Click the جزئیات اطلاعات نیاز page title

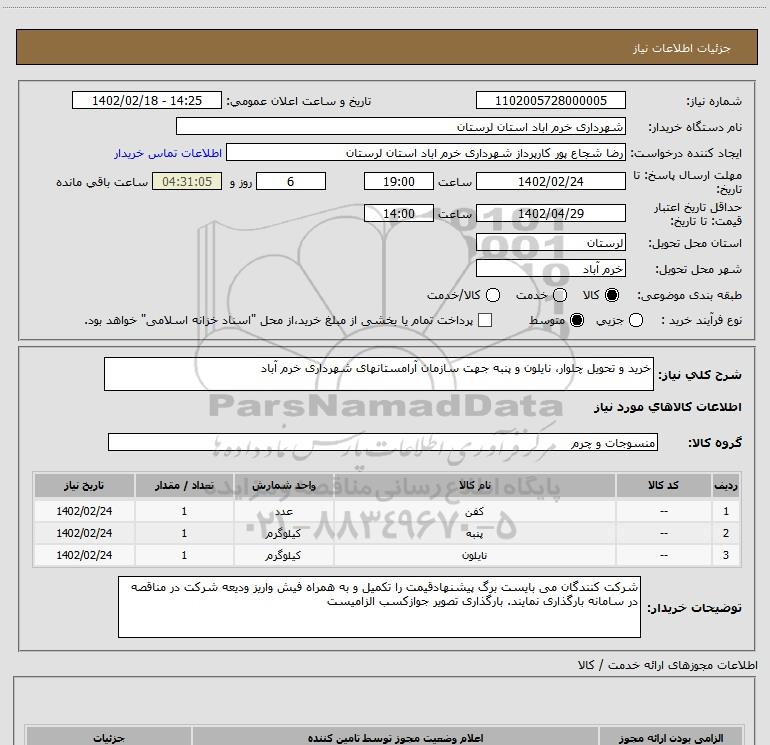click(681, 48)
